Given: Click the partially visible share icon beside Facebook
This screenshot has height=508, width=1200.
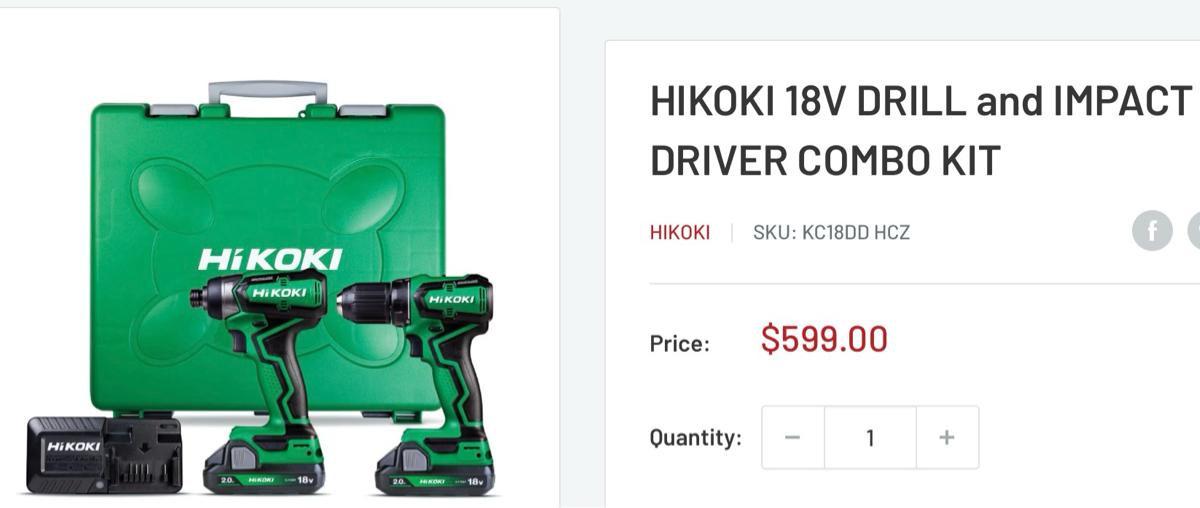Looking at the screenshot, I should click(x=1193, y=231).
